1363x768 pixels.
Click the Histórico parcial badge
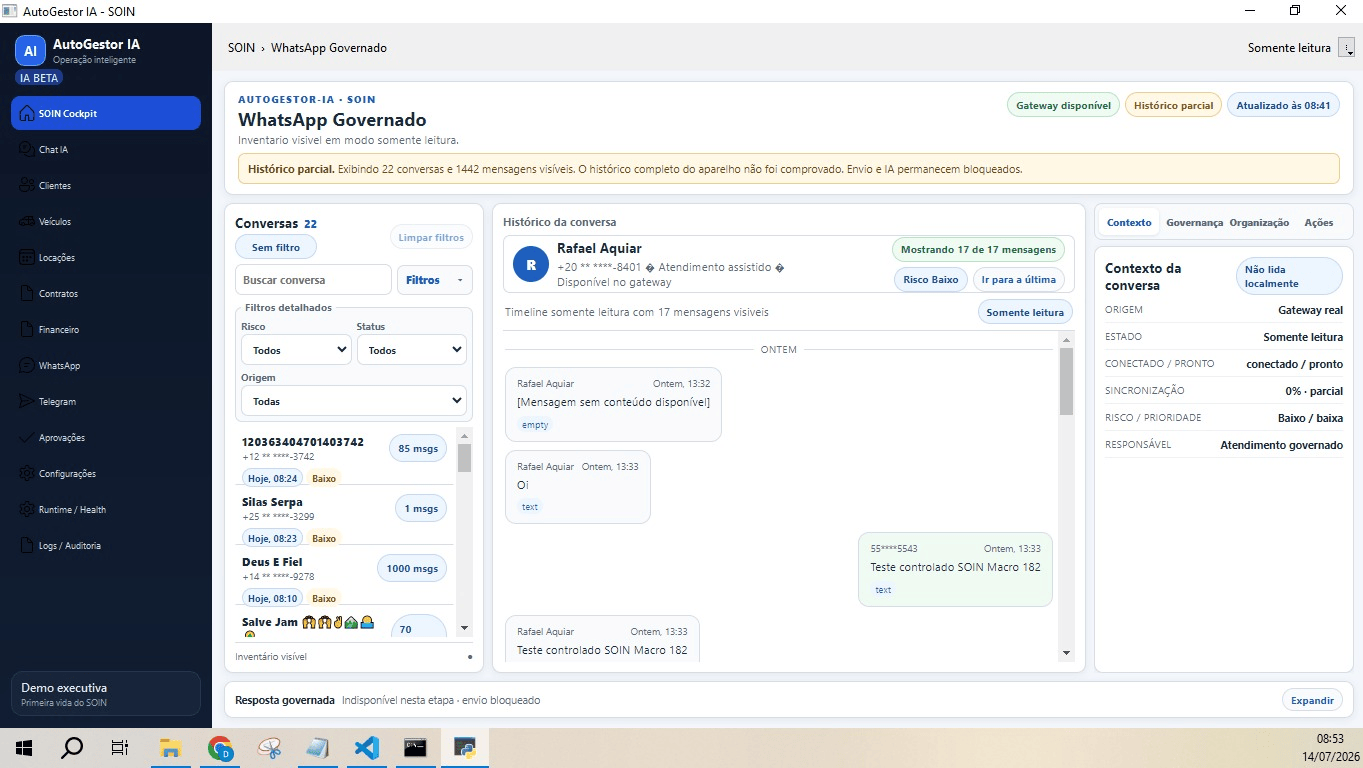tap(1173, 105)
